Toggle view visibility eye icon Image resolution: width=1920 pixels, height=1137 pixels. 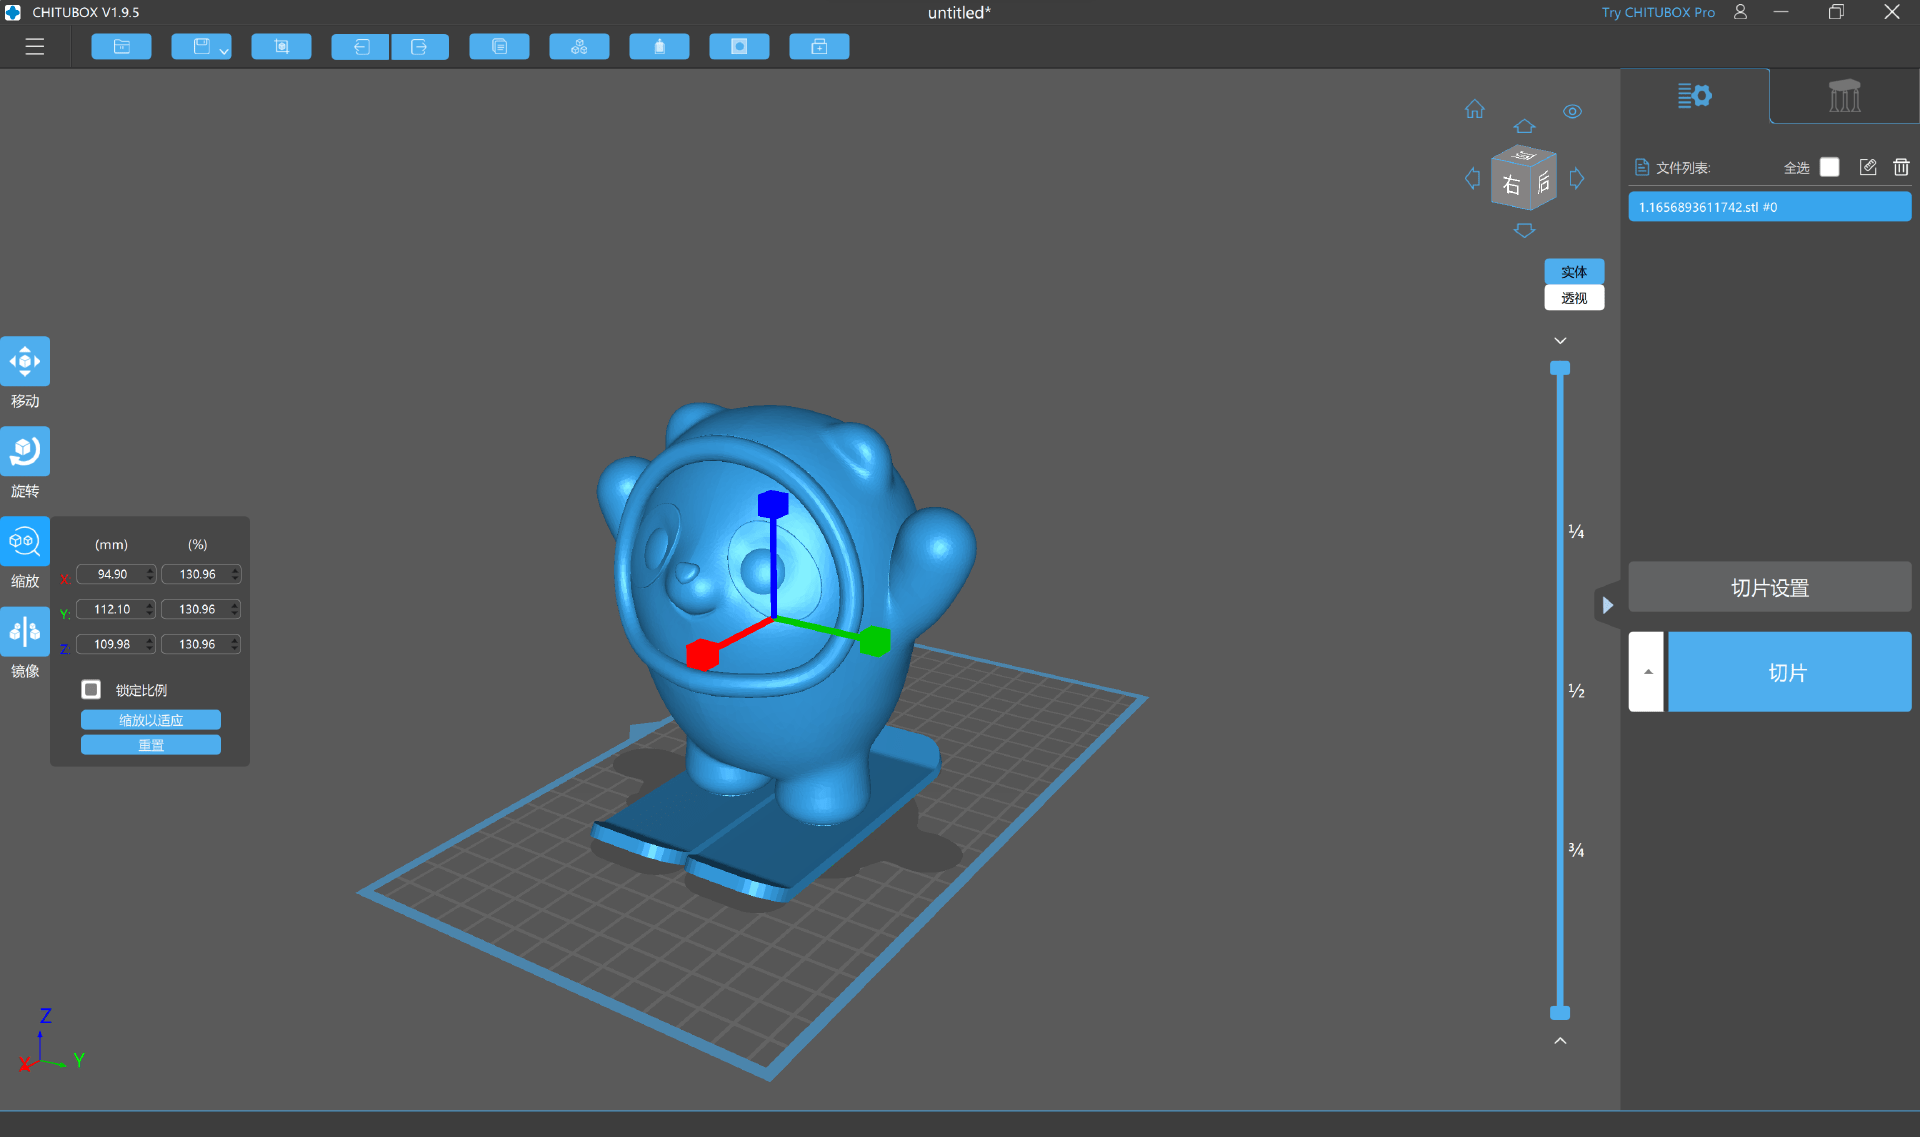point(1572,111)
